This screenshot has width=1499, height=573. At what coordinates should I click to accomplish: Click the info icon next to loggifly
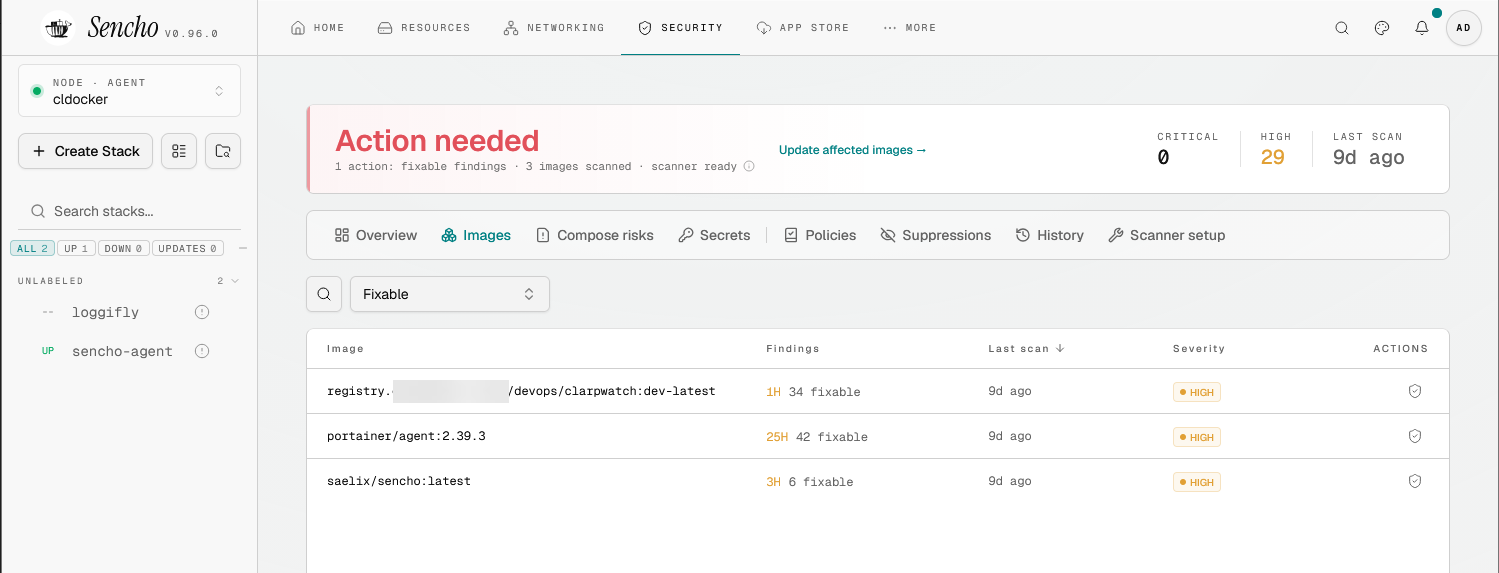click(x=202, y=312)
